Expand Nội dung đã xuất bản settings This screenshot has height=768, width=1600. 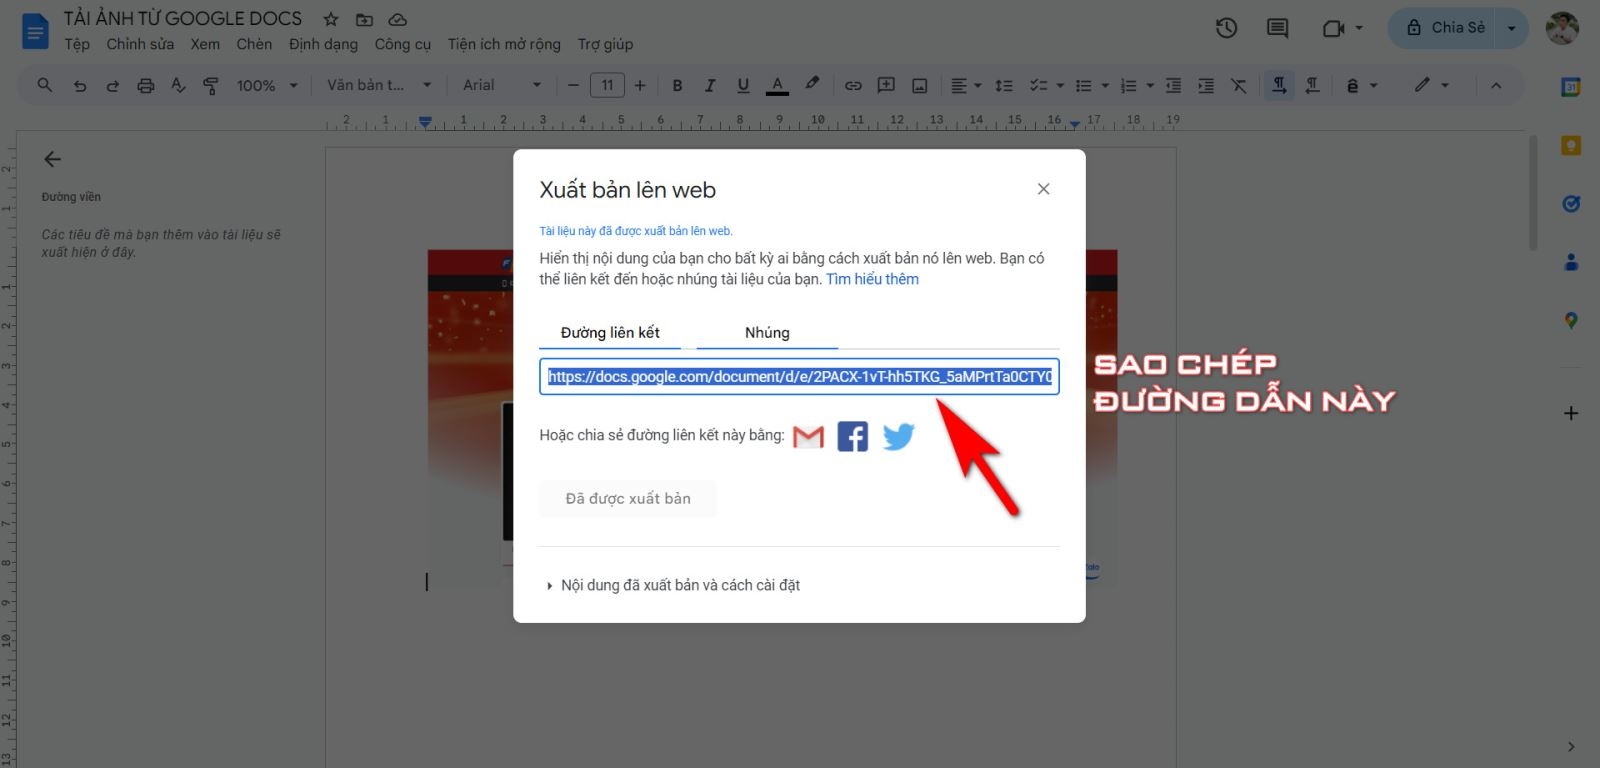click(673, 585)
